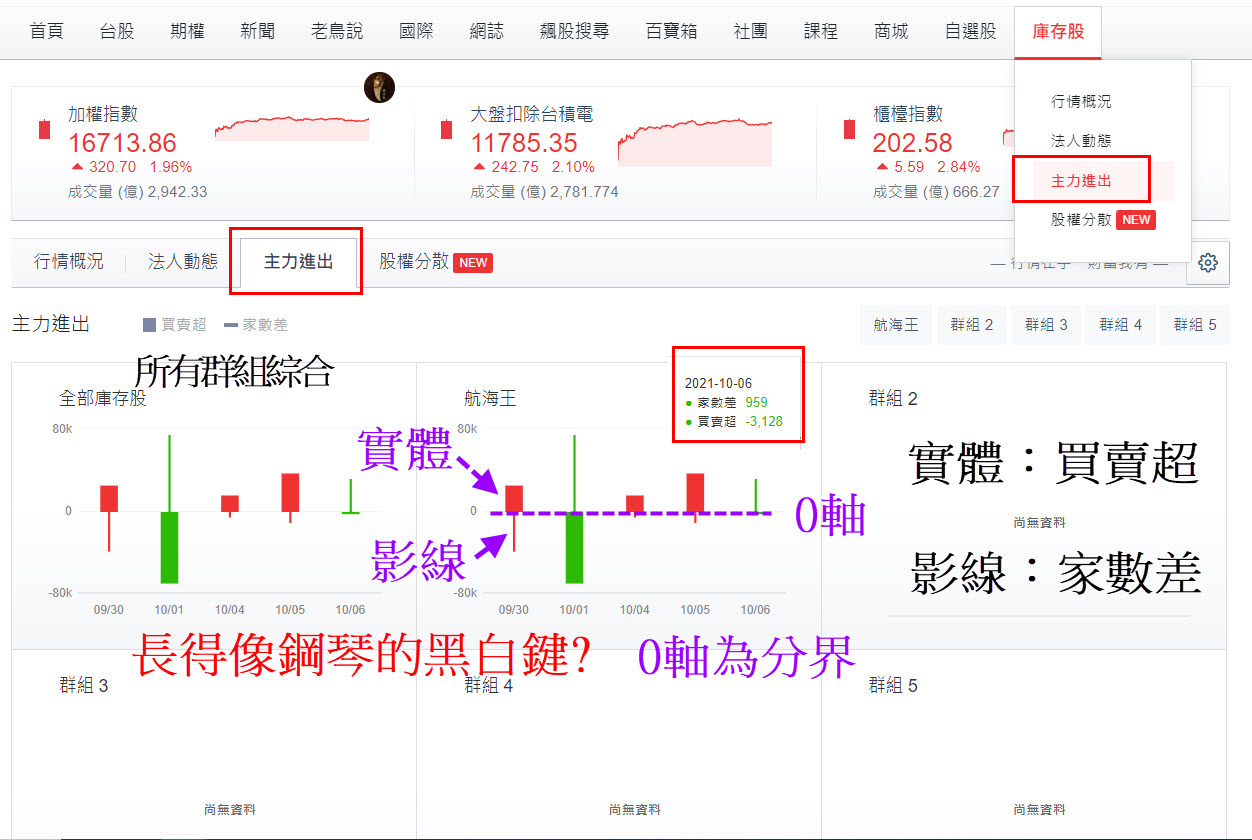Click the 飆股搜尋 navigation item
Viewport: 1252px width, 840px height.
tap(573, 30)
